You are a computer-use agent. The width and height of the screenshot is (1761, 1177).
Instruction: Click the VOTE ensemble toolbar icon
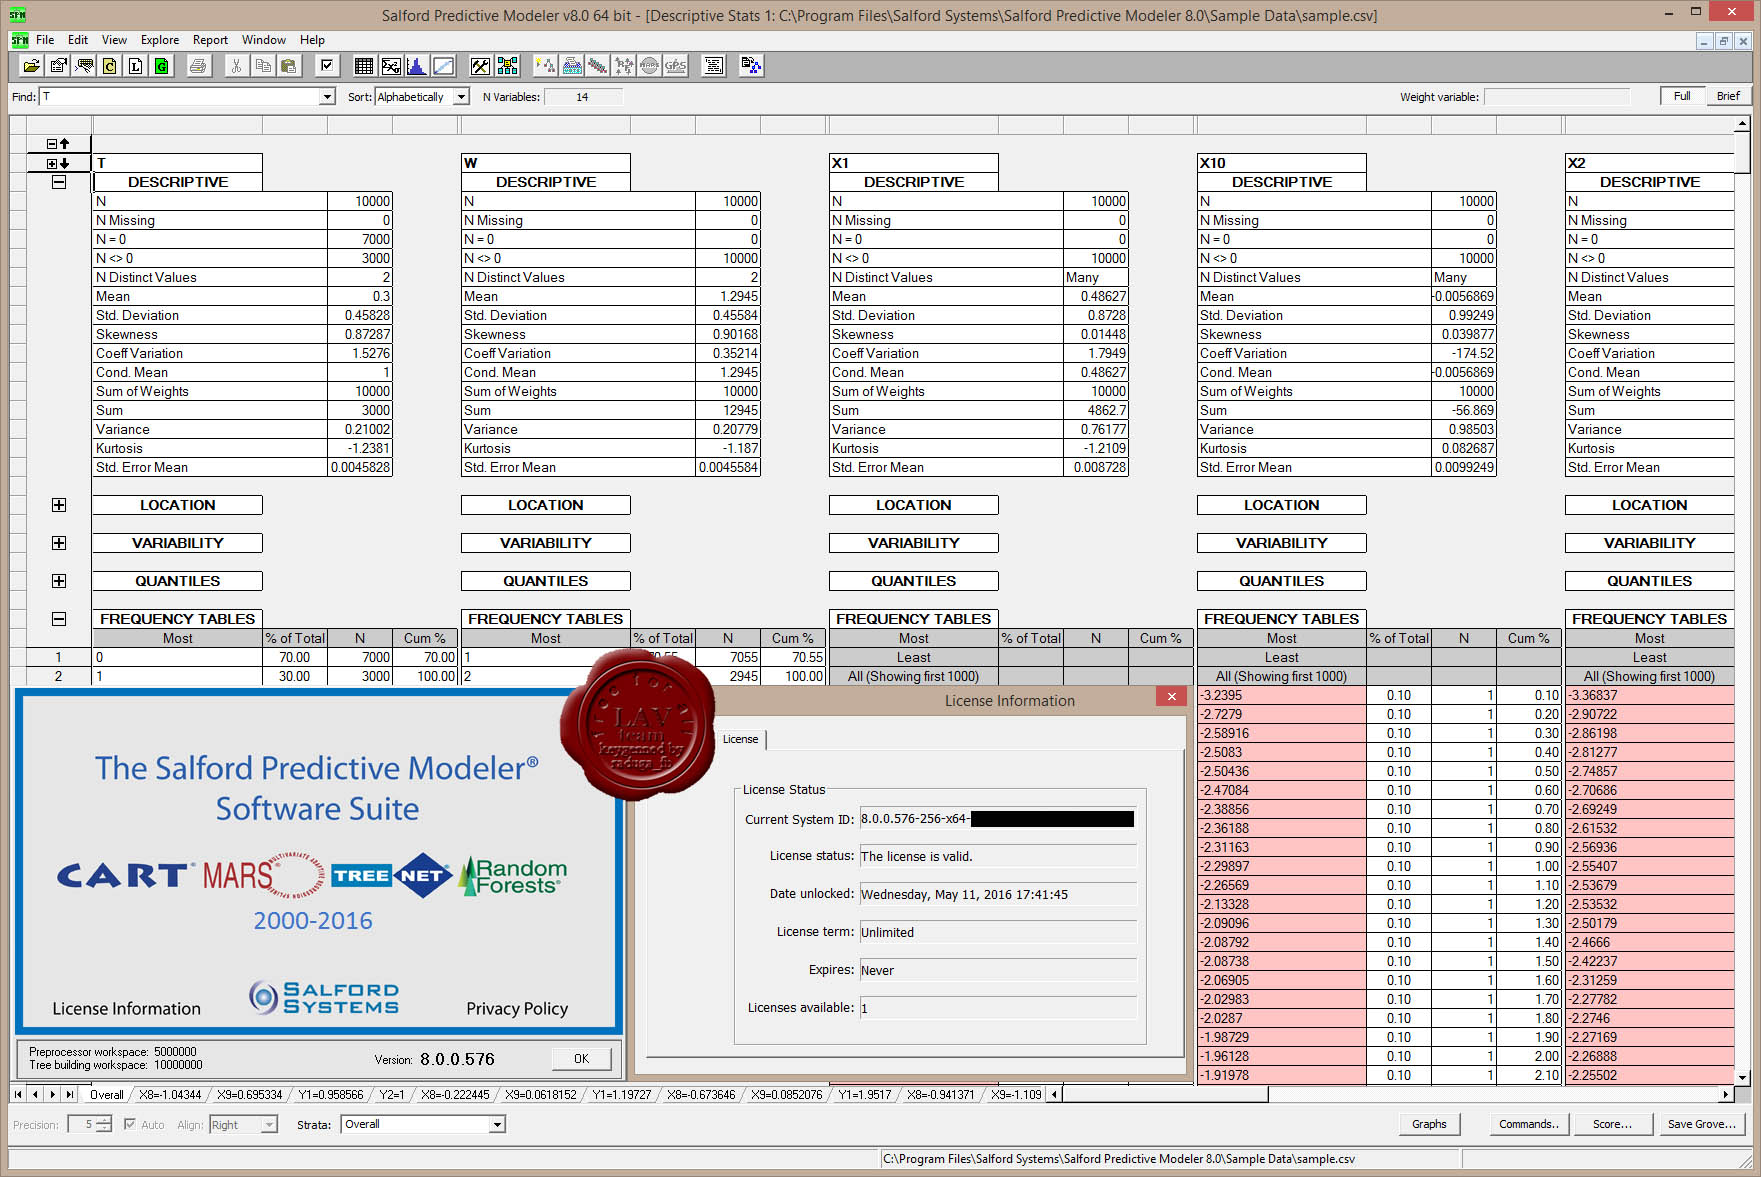click(572, 66)
